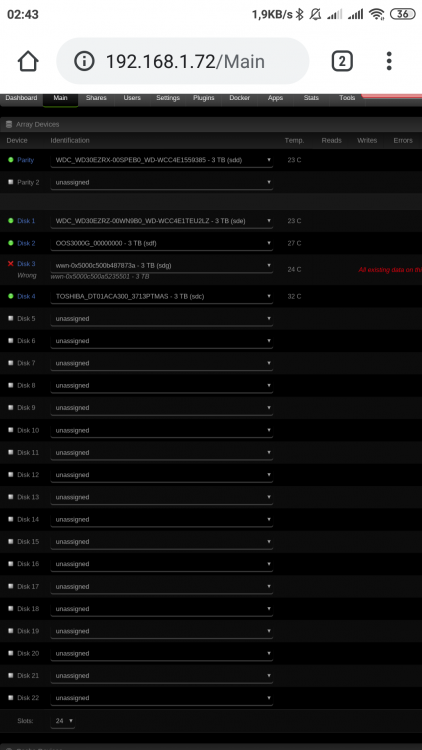Click the green status dot for Disk 2
This screenshot has height=750, width=422.
(11, 243)
